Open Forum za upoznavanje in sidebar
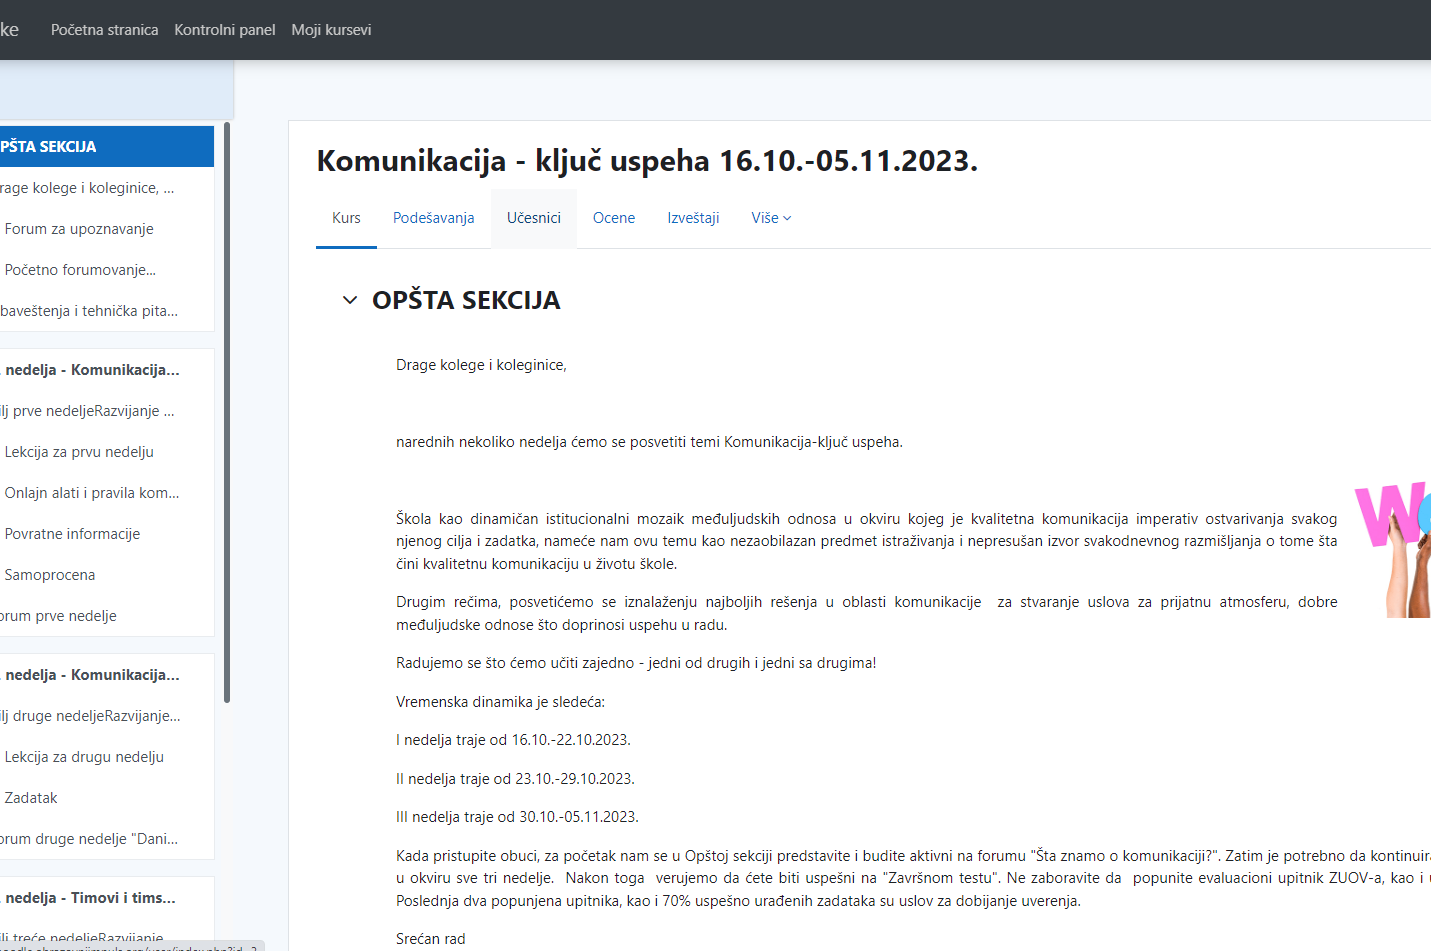 point(79,229)
